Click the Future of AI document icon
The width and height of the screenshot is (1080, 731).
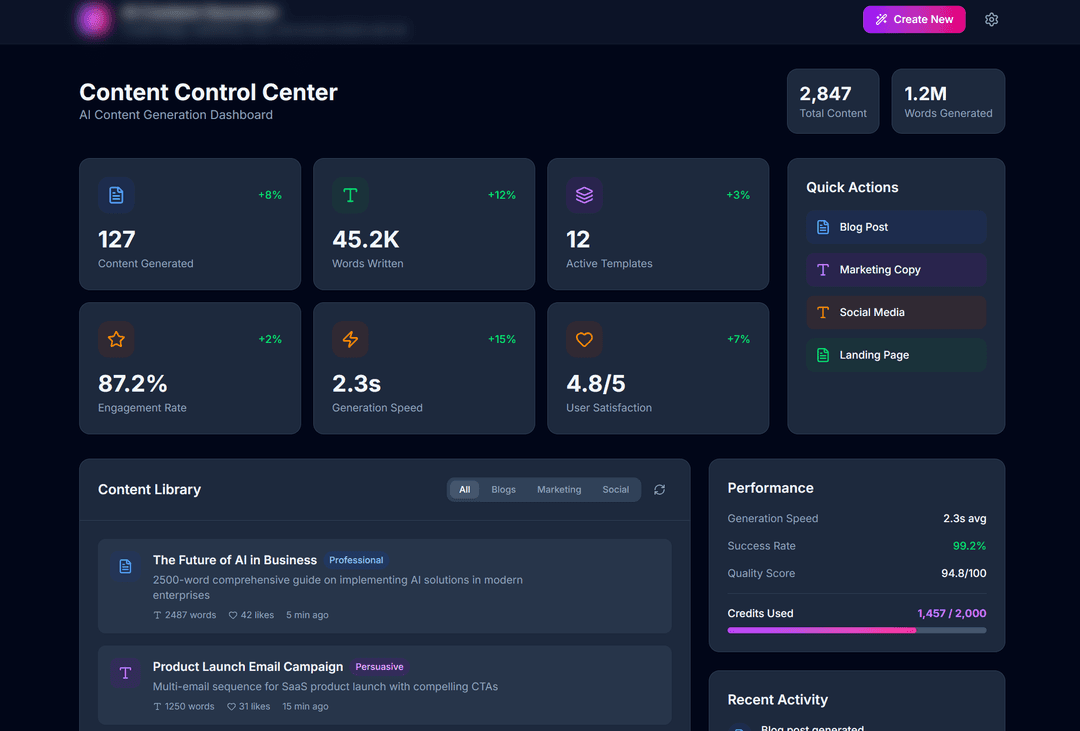tap(125, 566)
